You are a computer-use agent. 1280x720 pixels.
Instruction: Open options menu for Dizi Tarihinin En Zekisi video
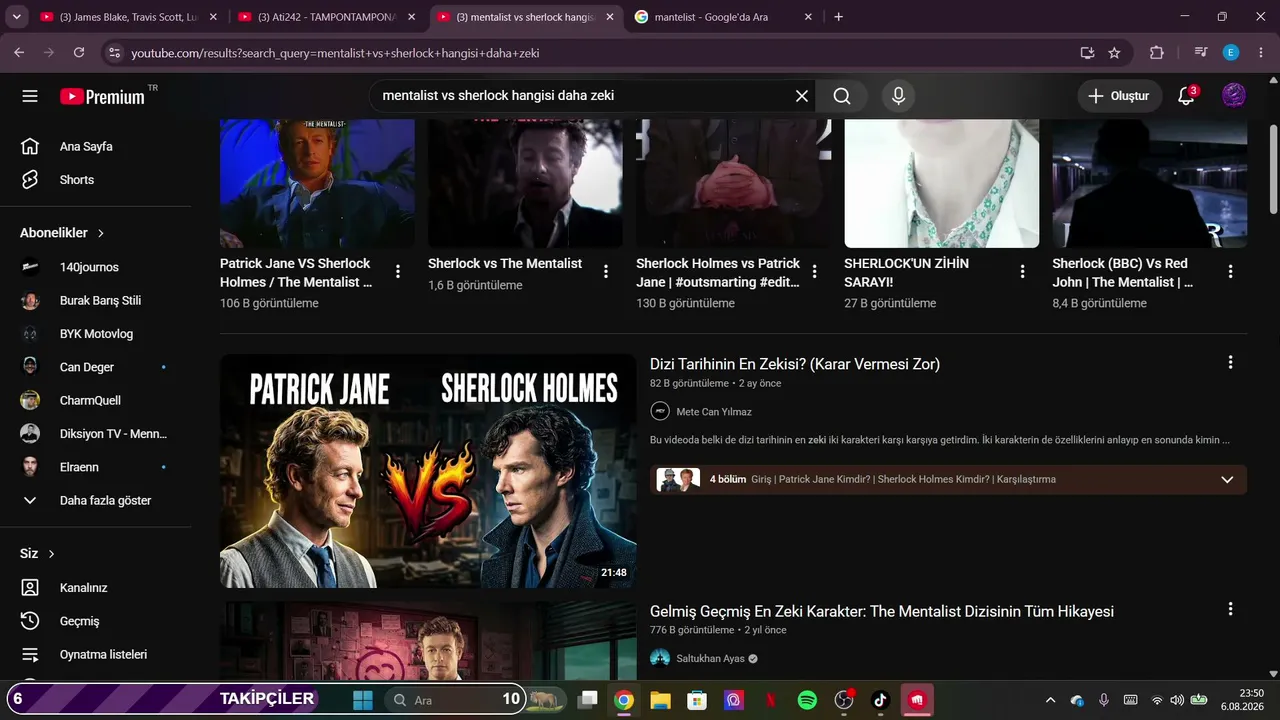pyautogui.click(x=1230, y=362)
